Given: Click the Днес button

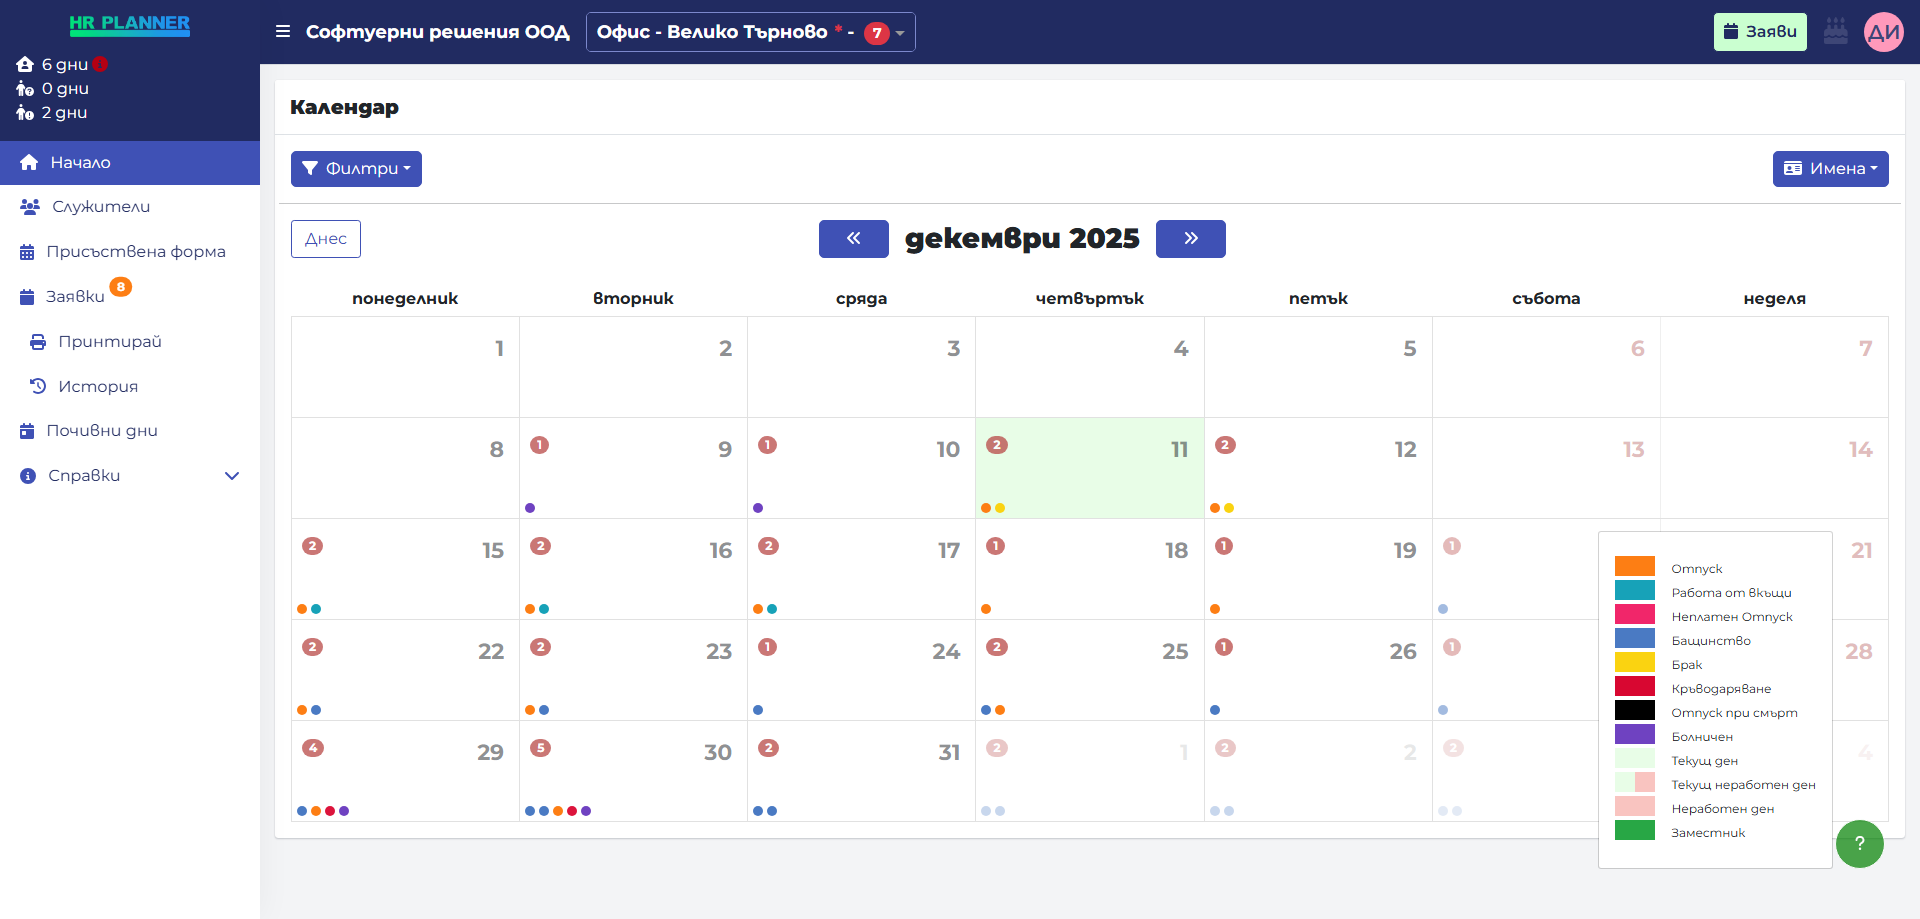Looking at the screenshot, I should [x=325, y=238].
